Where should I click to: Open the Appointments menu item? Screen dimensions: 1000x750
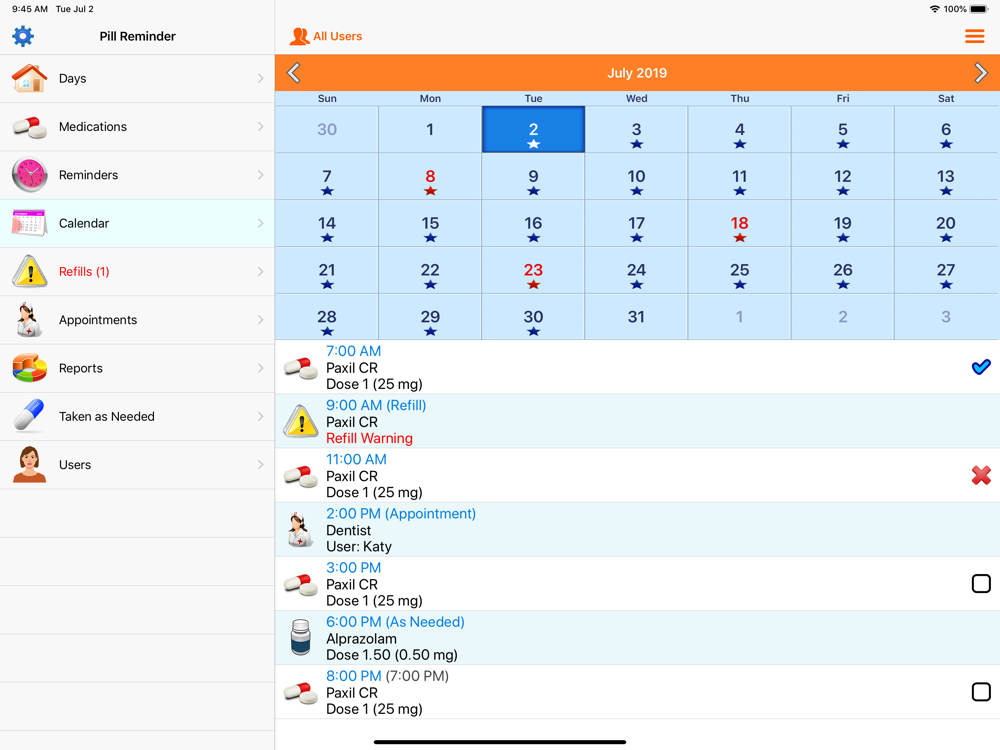coord(137,320)
